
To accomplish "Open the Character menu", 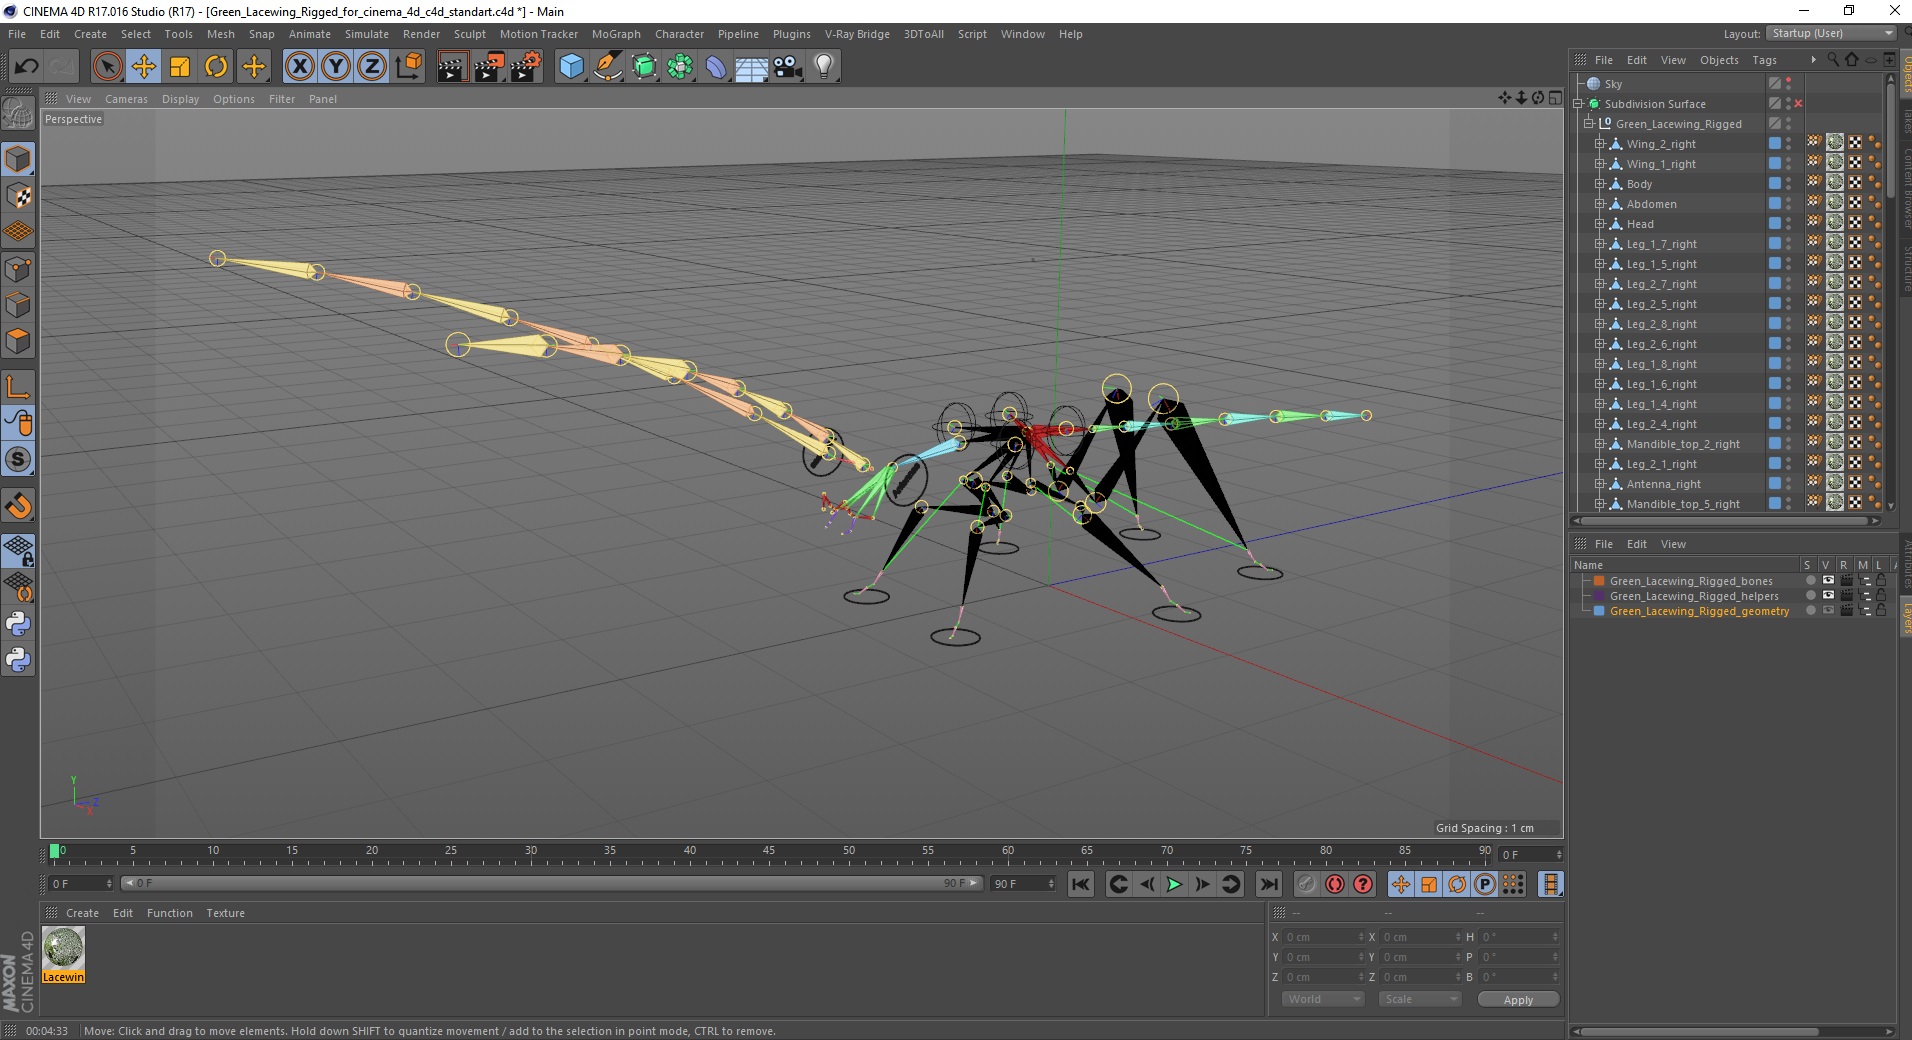I will pos(679,34).
